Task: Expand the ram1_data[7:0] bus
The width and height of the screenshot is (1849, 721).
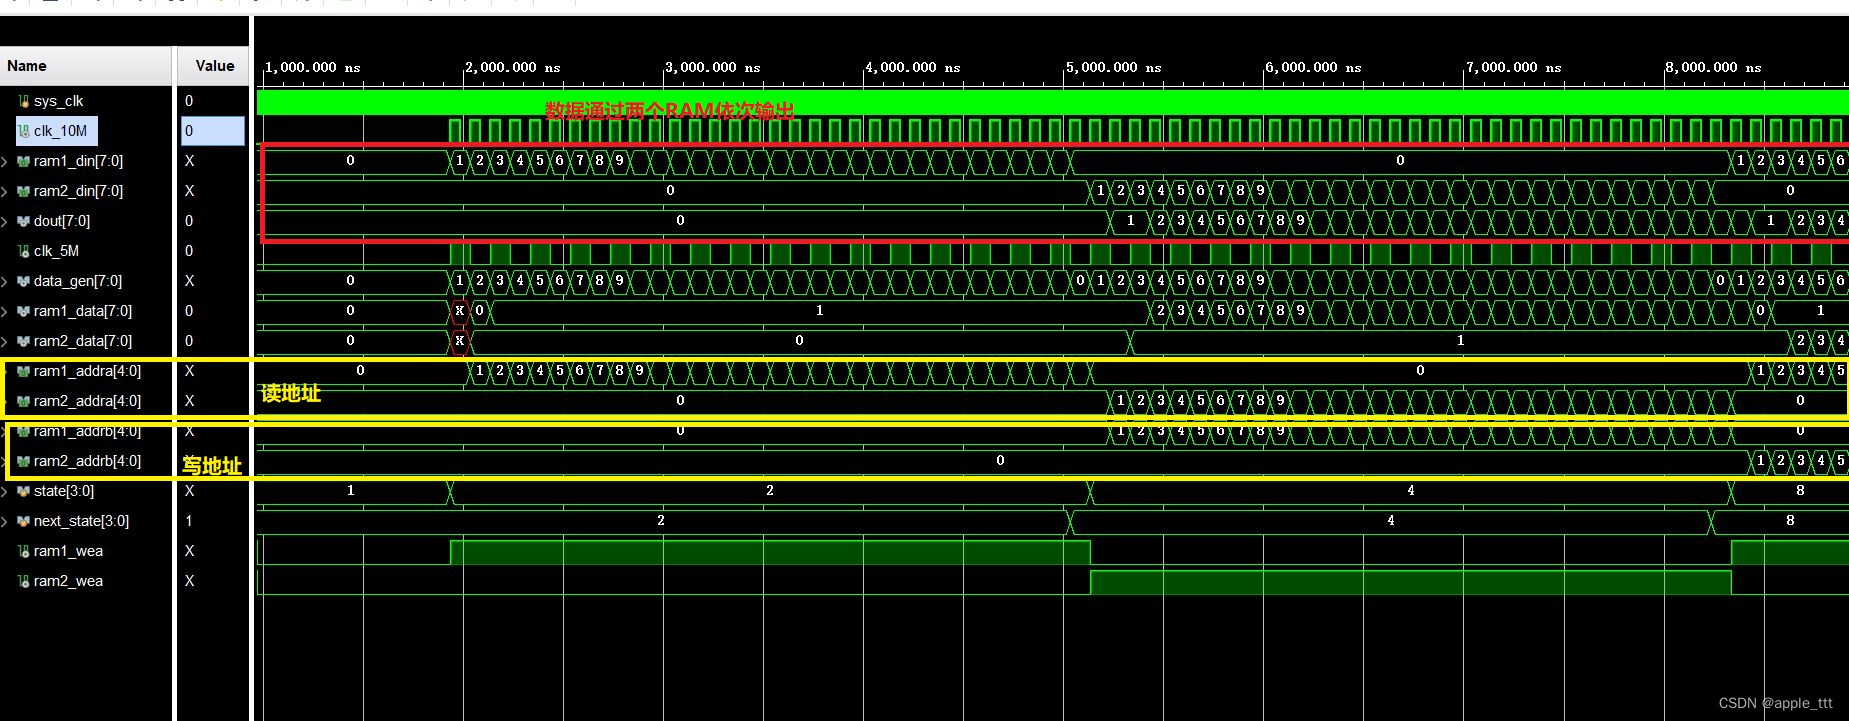Action: click(x=5, y=311)
